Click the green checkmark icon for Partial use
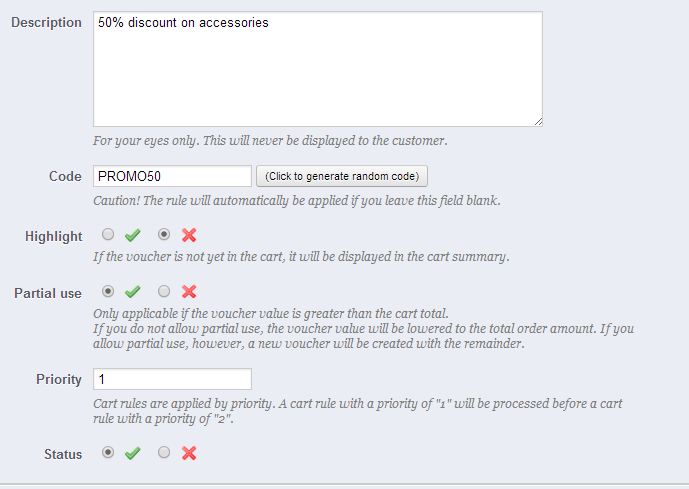This screenshot has width=689, height=489. coord(133,292)
